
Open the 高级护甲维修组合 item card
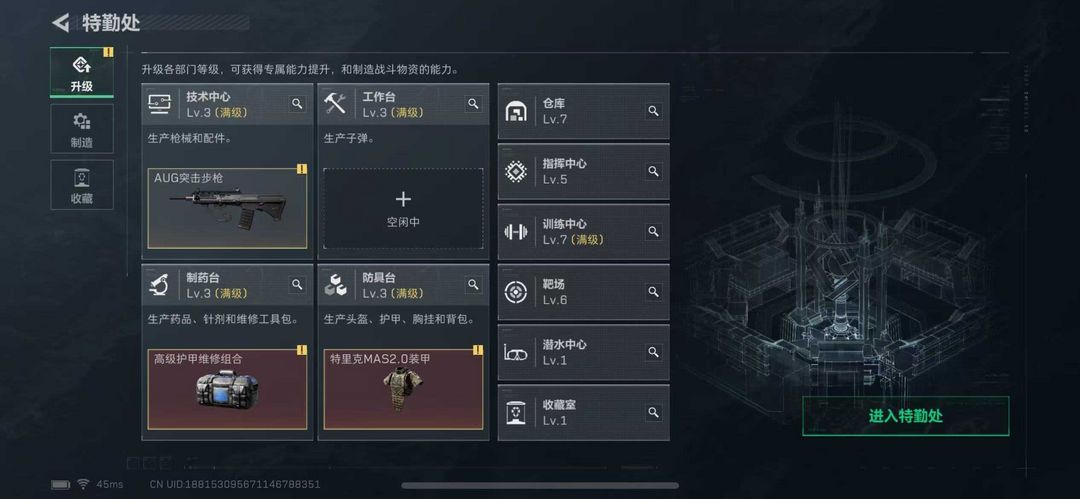pyautogui.click(x=227, y=389)
